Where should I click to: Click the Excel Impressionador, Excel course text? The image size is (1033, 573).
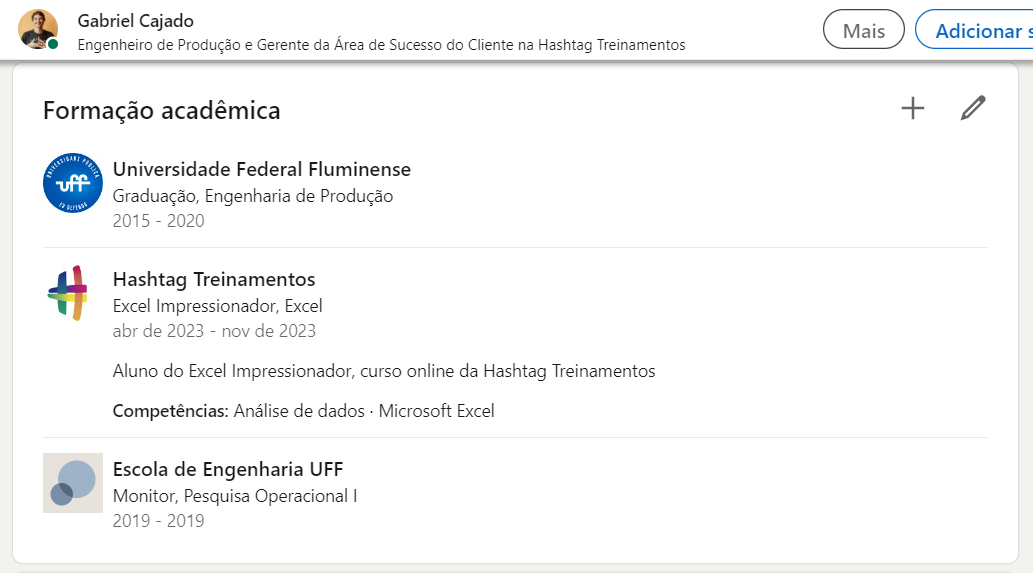point(218,306)
